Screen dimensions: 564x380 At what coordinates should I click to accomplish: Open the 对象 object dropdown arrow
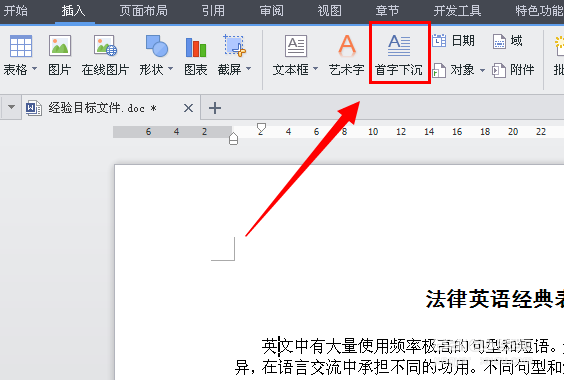click(x=482, y=70)
